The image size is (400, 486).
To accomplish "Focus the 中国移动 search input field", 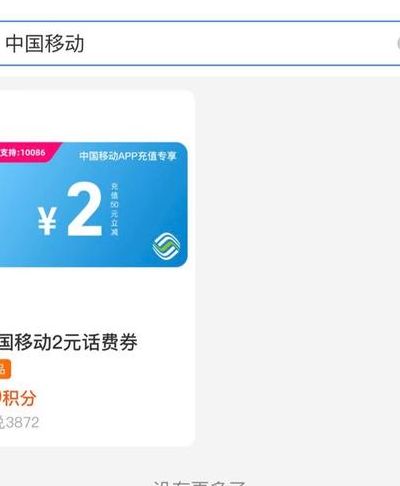I will click(200, 44).
